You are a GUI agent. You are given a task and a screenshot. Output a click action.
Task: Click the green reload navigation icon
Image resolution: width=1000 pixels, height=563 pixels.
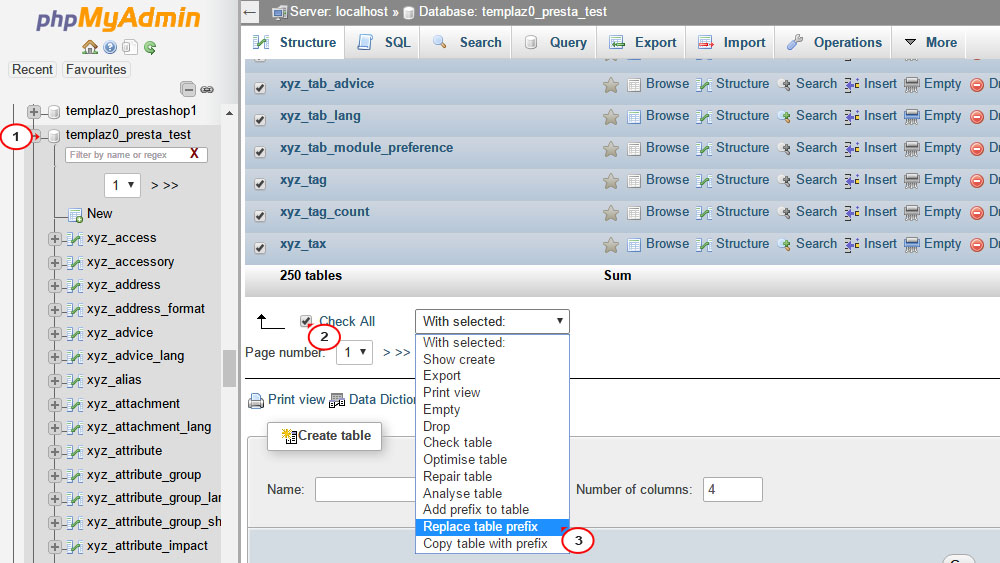point(150,47)
